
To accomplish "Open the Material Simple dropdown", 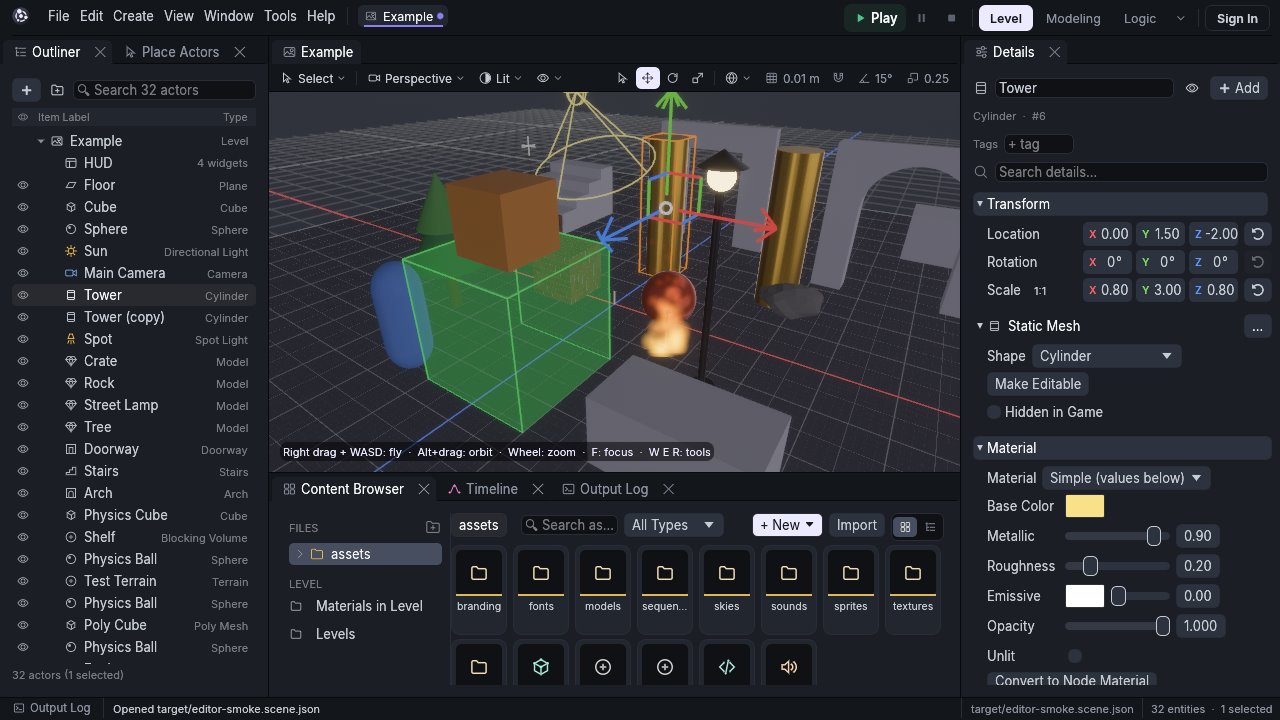I will [1126, 478].
